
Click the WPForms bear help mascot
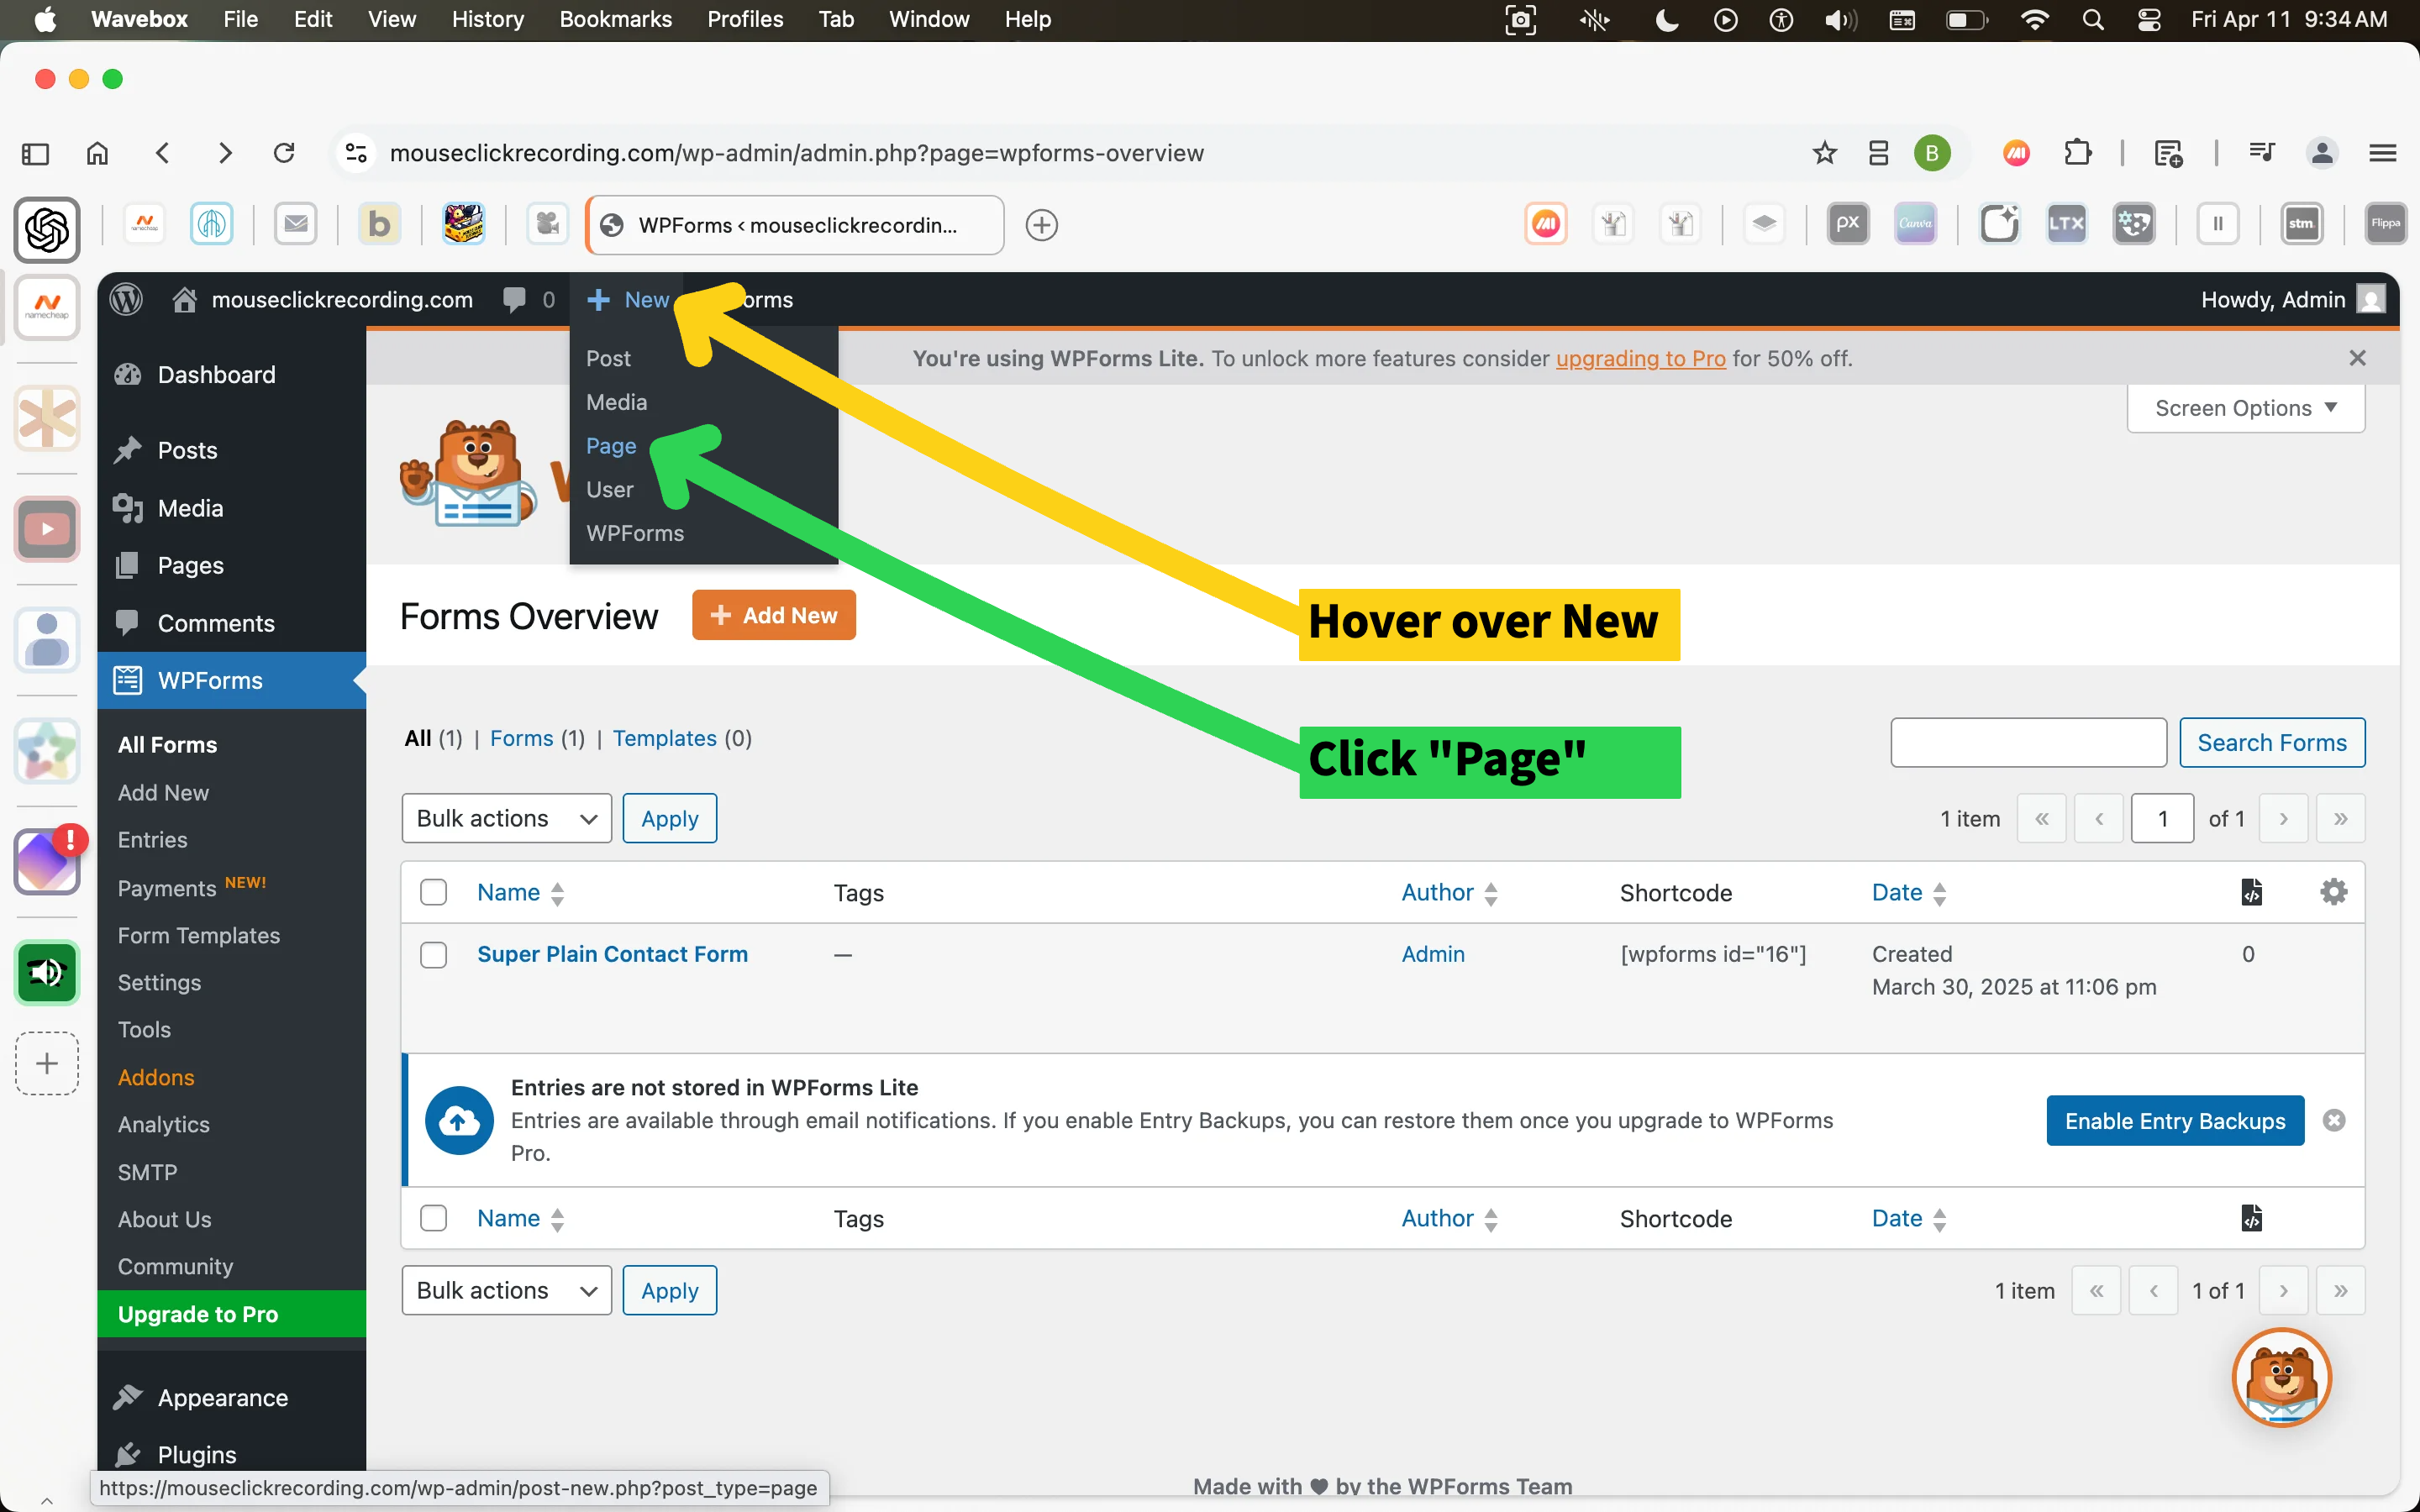tap(2281, 1378)
